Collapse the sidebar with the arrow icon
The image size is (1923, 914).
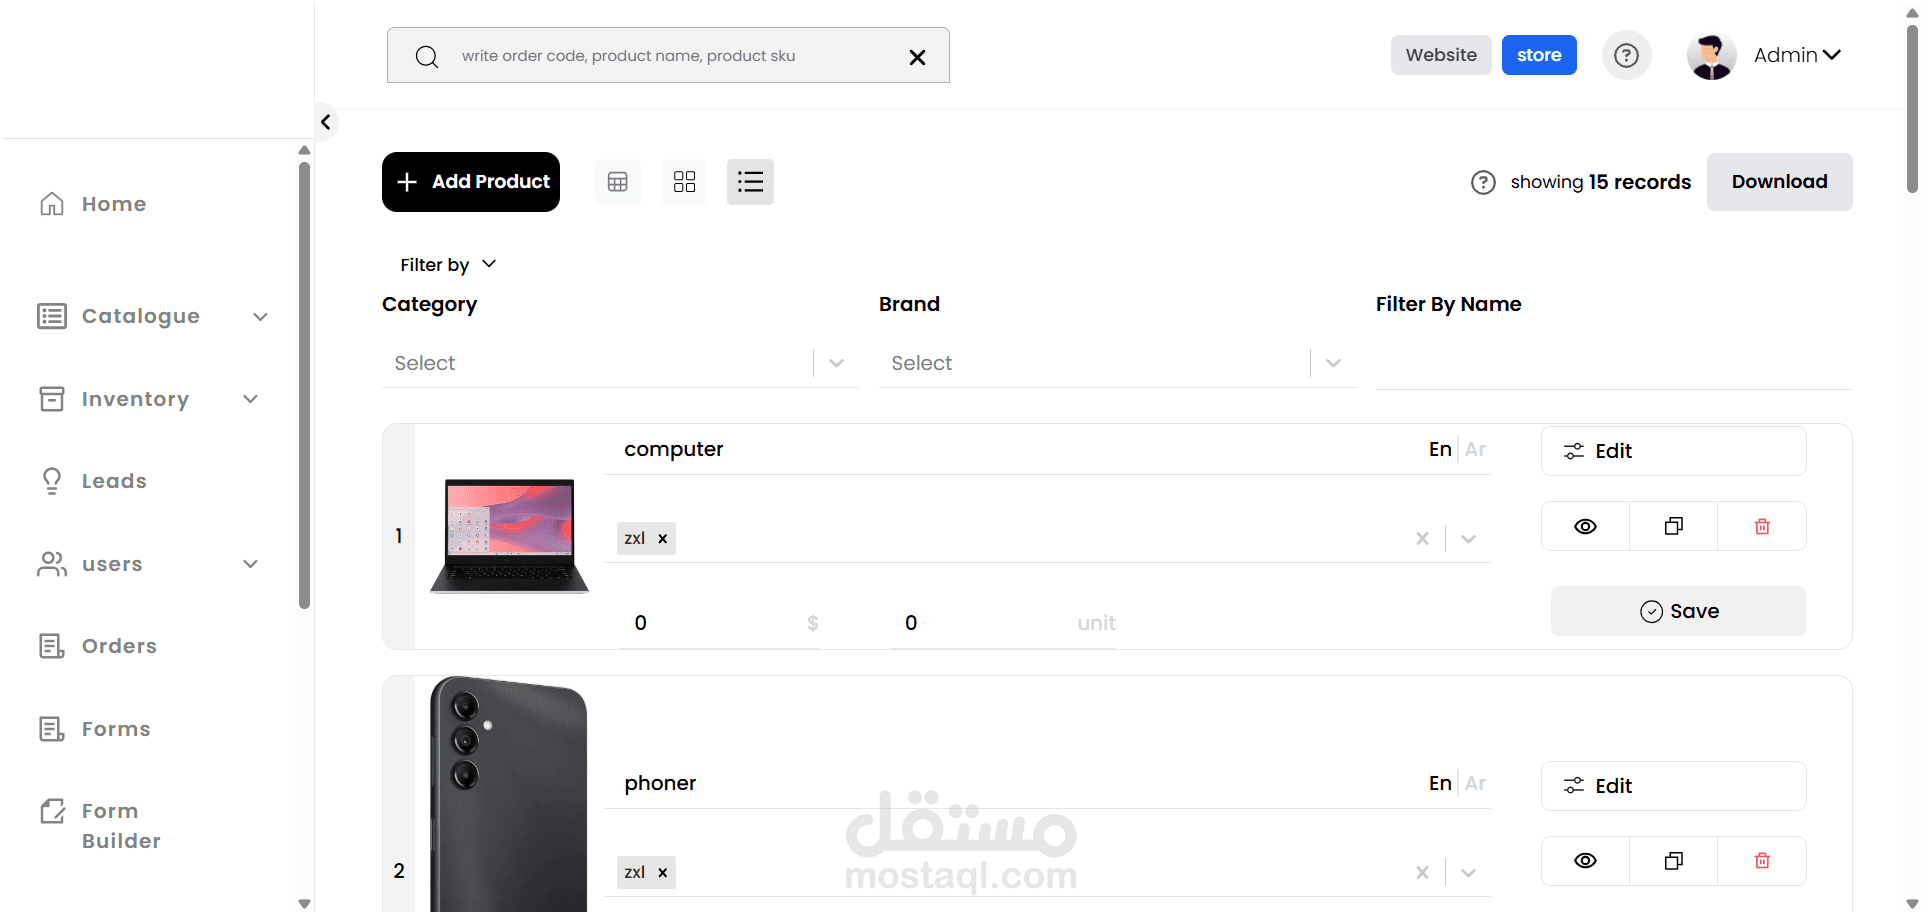tap(326, 122)
